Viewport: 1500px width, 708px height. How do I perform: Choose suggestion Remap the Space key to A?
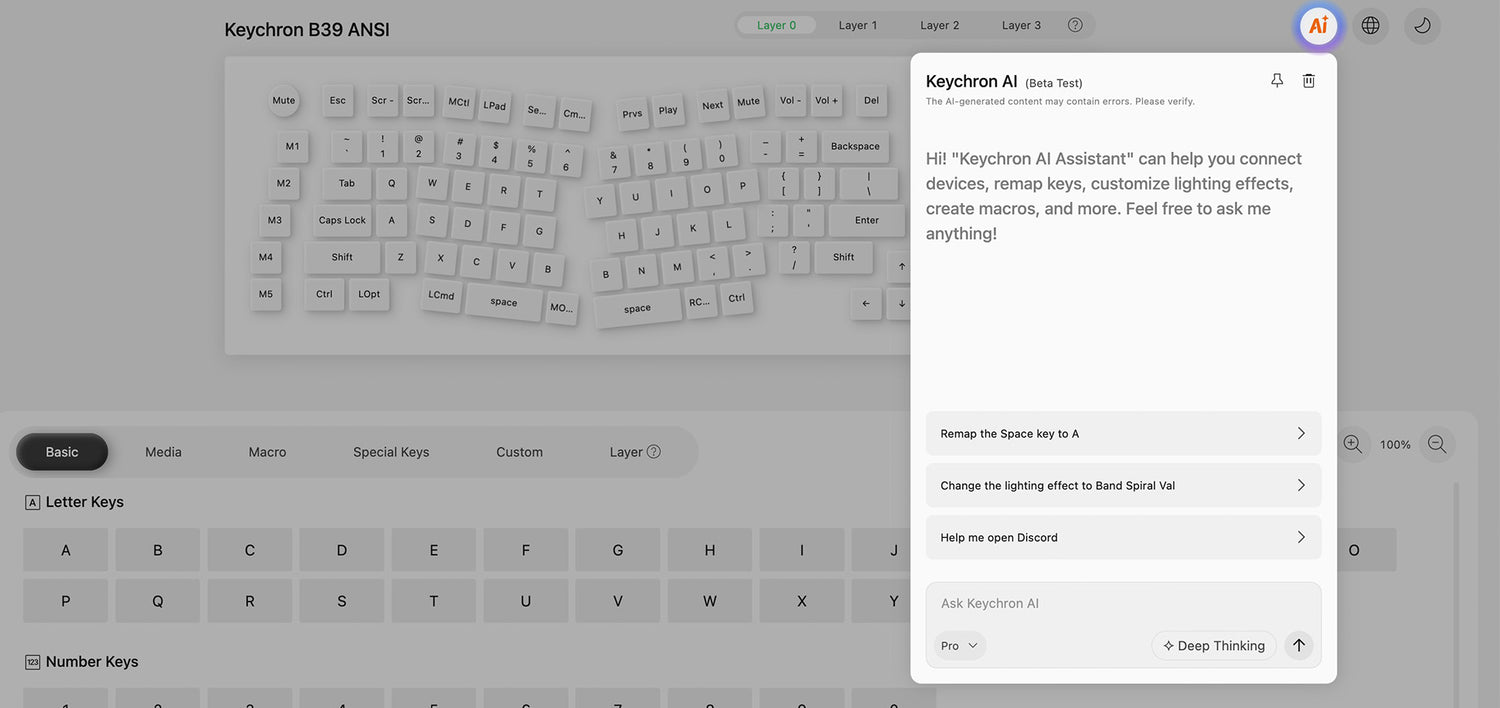(x=1123, y=434)
